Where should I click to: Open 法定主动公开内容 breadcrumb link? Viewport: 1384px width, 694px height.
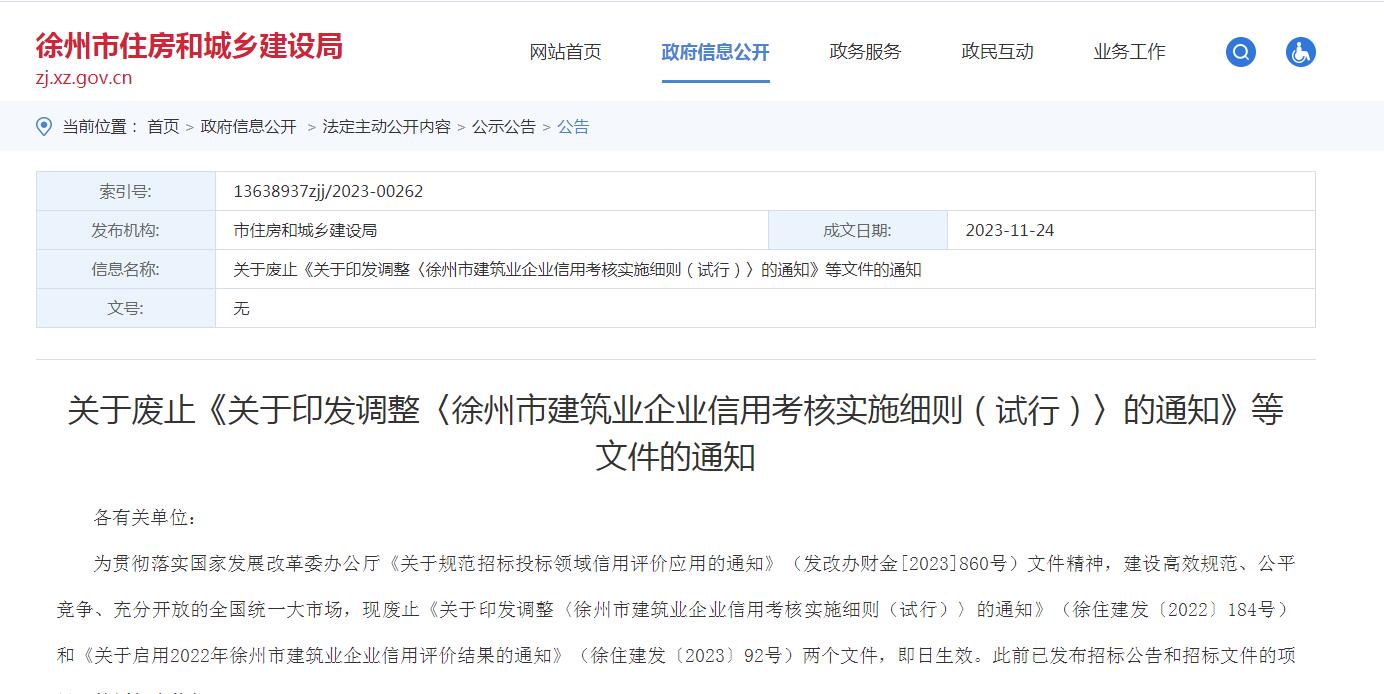point(386,127)
